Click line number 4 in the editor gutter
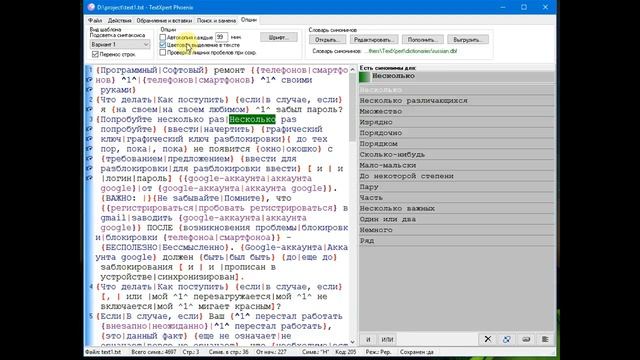The image size is (640, 360). coord(91,287)
